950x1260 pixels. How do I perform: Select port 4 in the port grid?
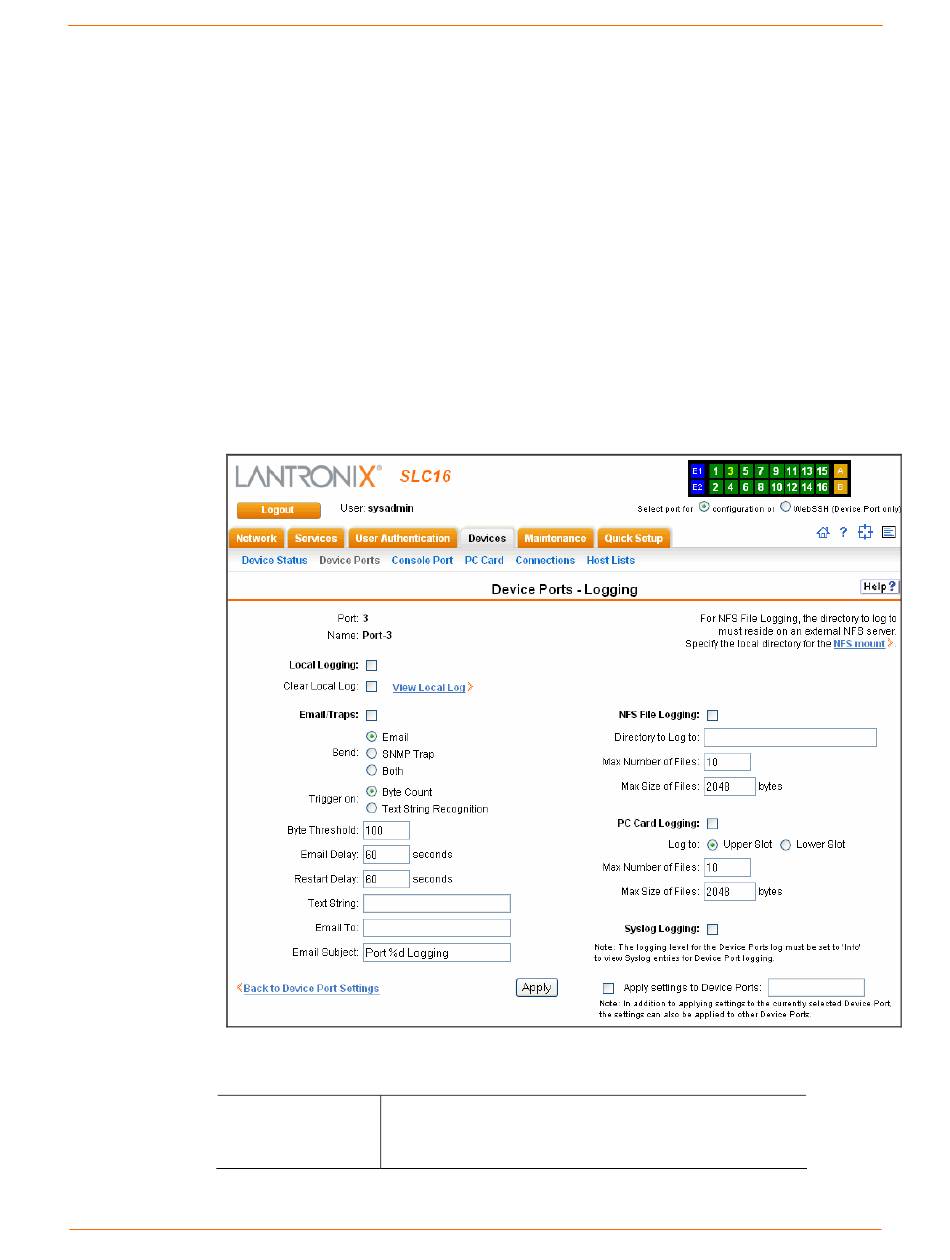731,487
